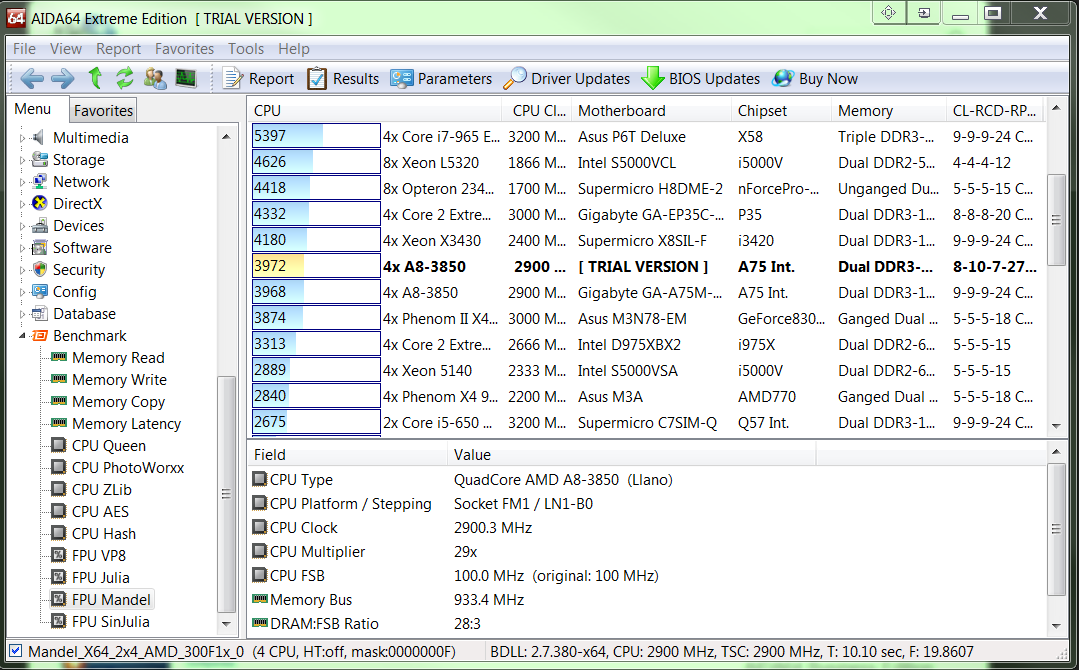Click the Storage drive icon
Screen dimensions: 1079x670
click(x=40, y=160)
